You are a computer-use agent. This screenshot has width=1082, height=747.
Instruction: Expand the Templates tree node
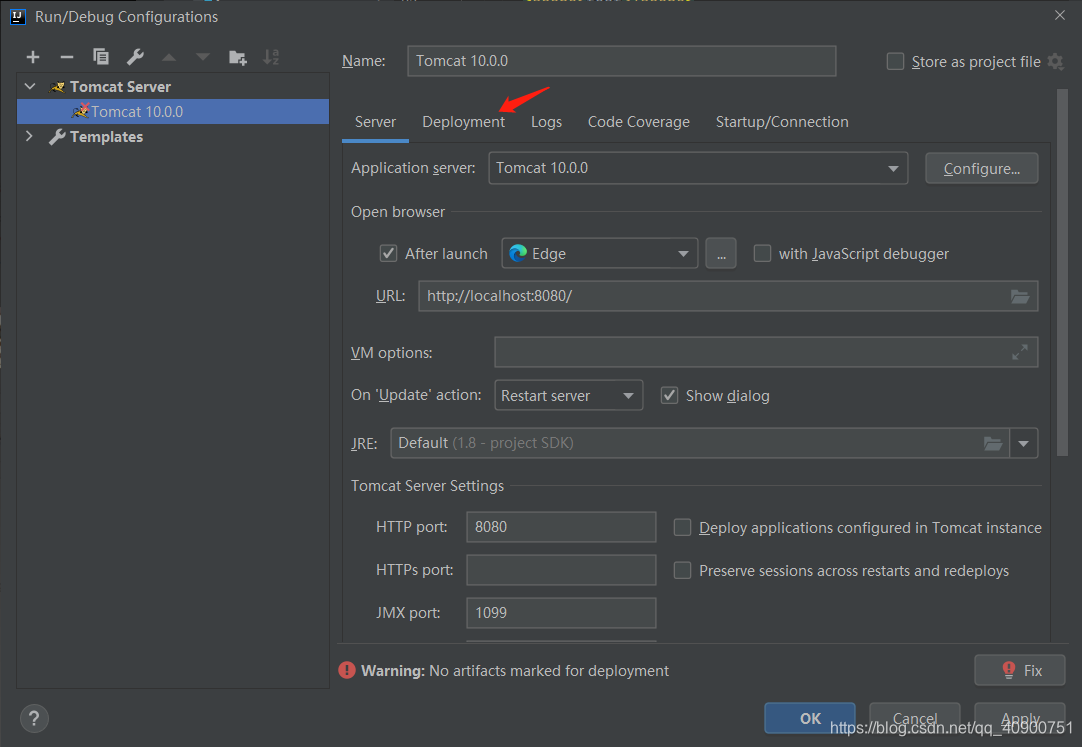29,136
